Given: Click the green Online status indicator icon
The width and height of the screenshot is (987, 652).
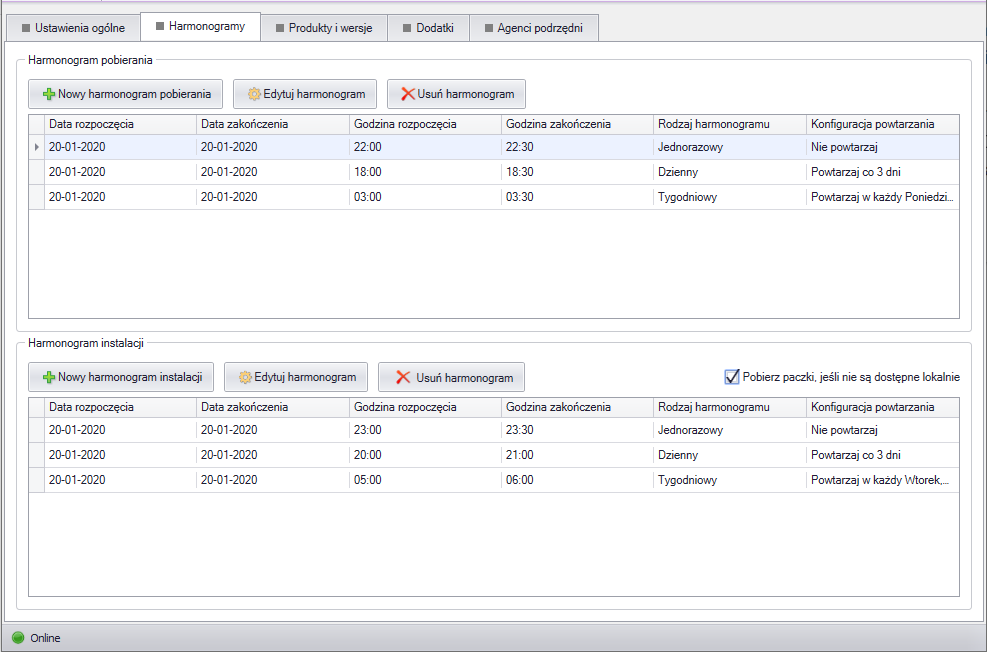Looking at the screenshot, I should [18, 638].
